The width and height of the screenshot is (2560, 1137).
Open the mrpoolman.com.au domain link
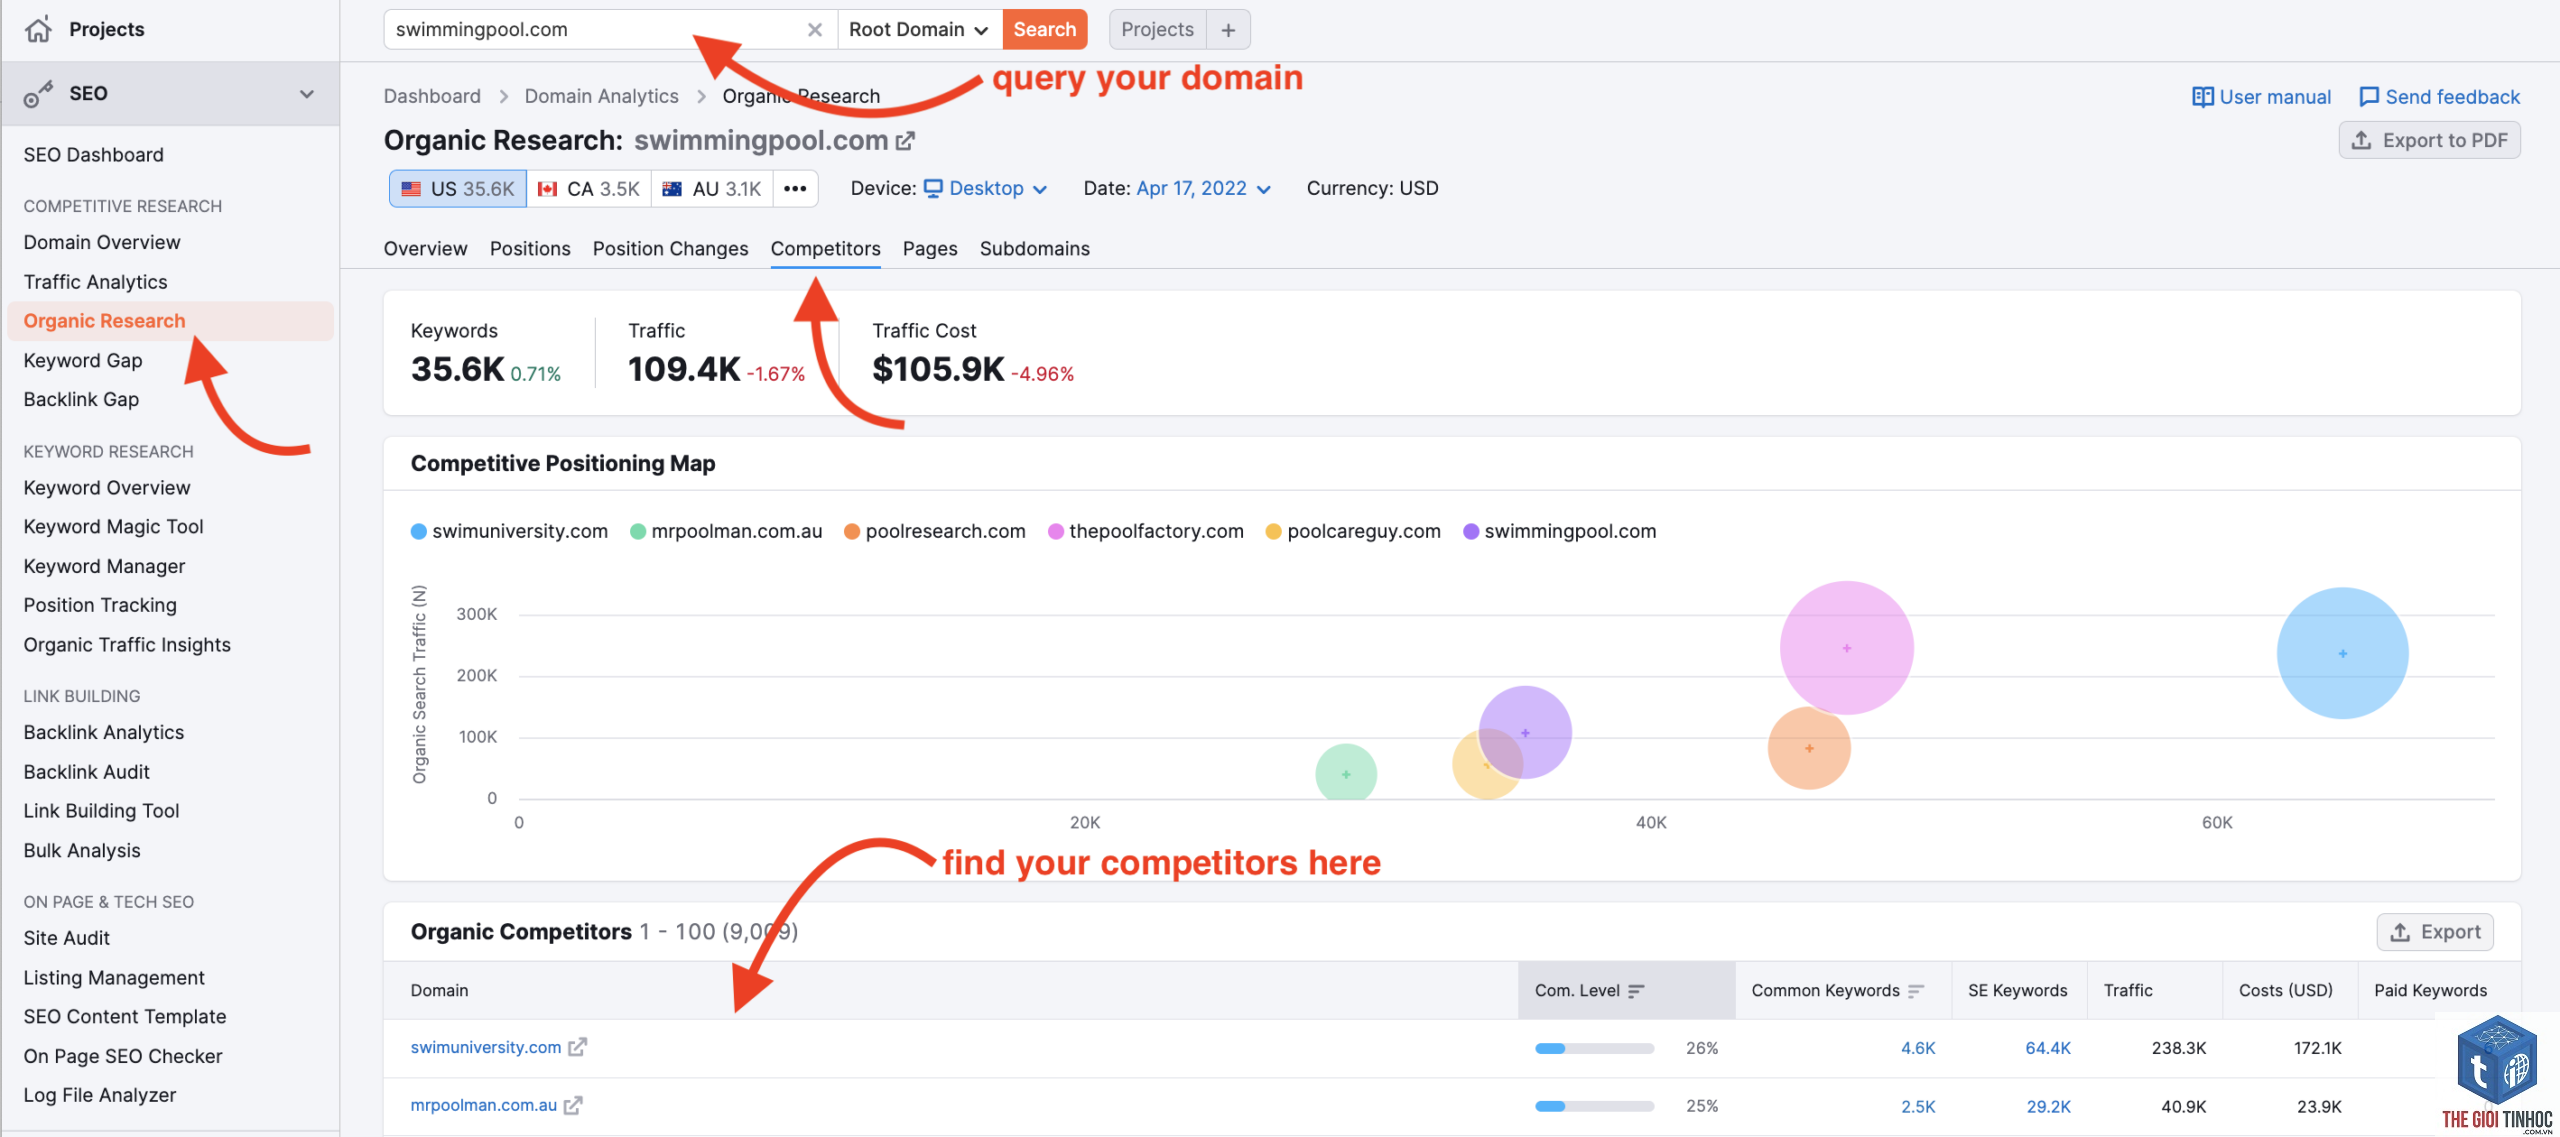pyautogui.click(x=484, y=1105)
